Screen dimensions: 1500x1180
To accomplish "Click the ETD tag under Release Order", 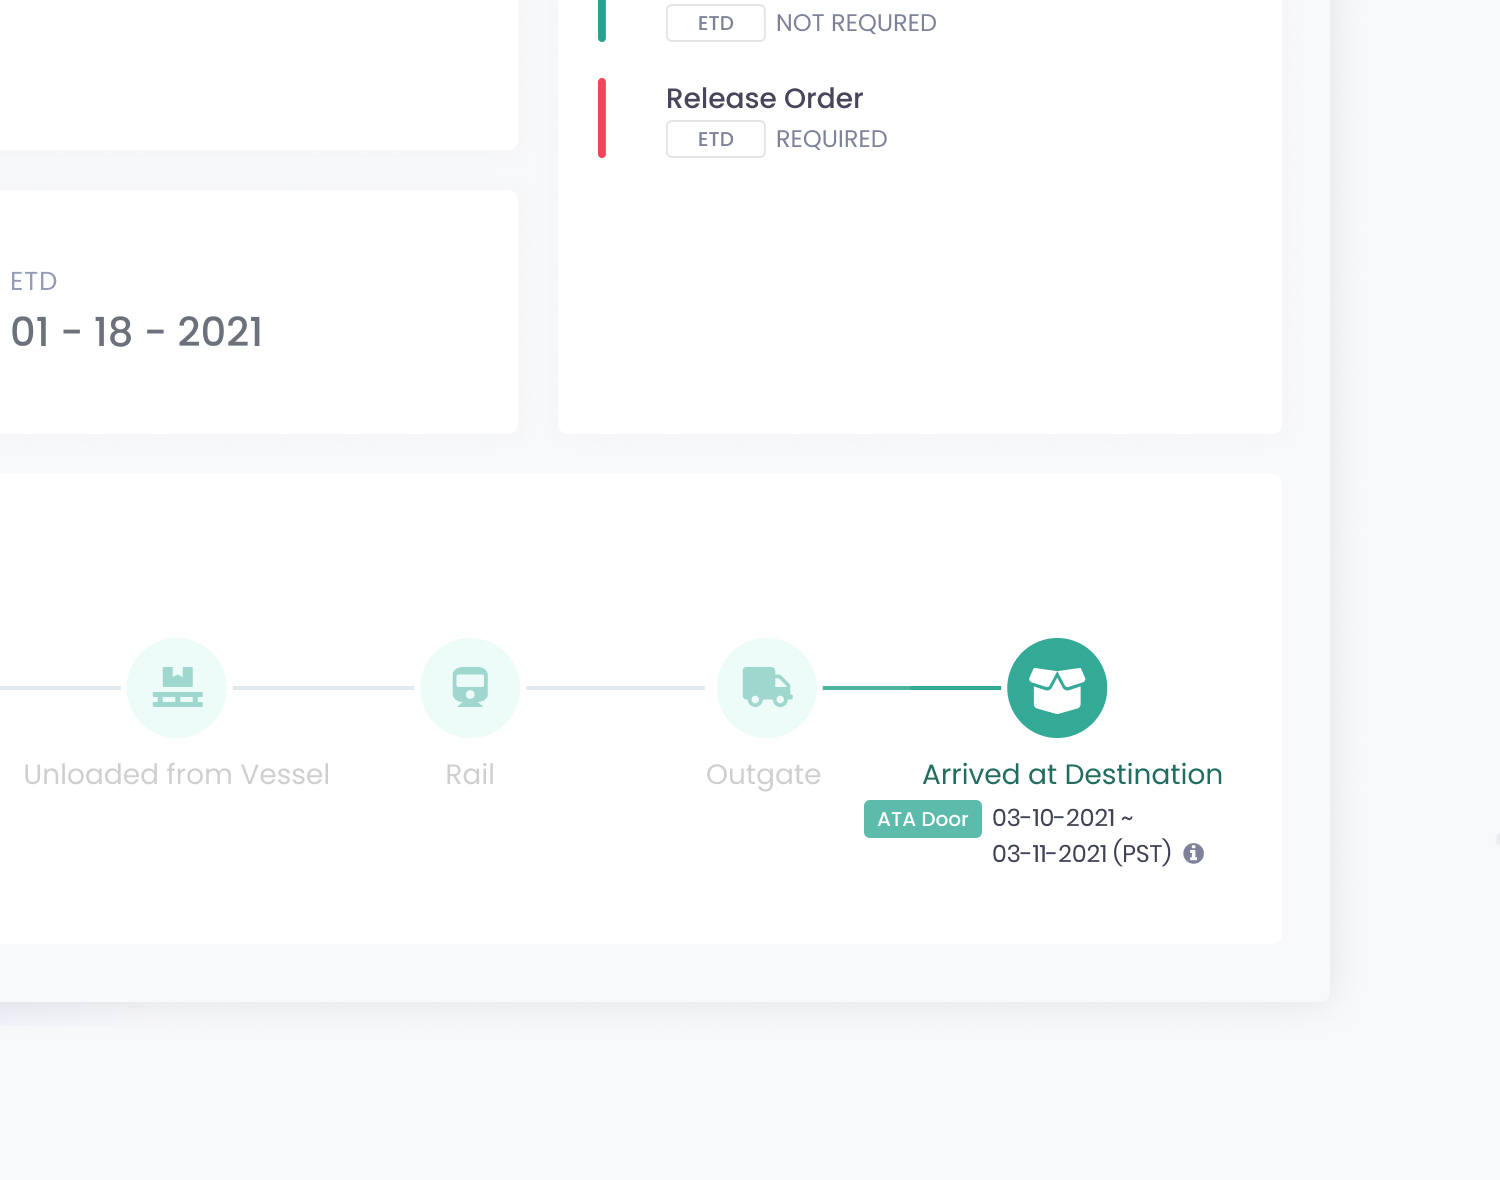I will click(716, 139).
